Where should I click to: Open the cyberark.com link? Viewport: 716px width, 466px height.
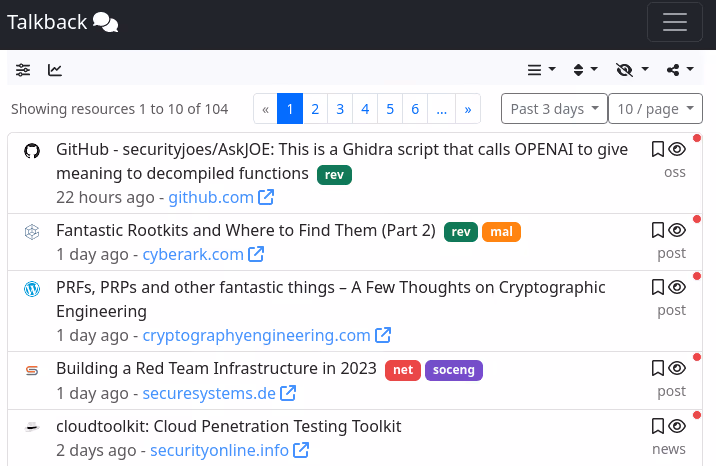(x=193, y=254)
